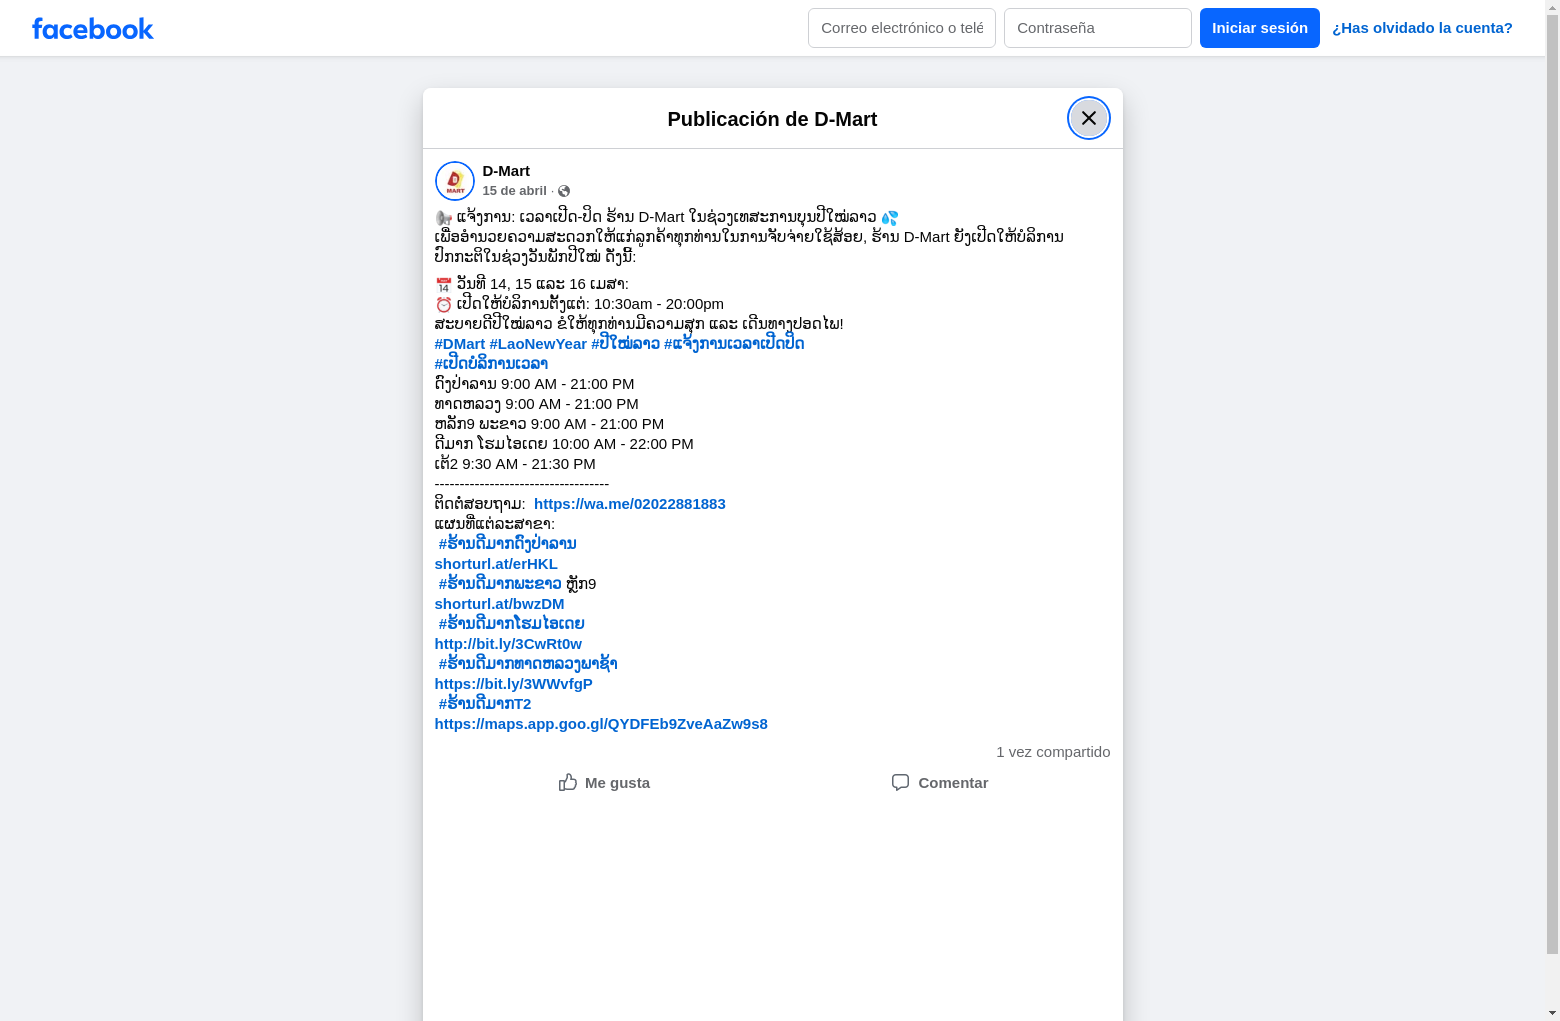Screen dimensions: 1560x1021
Task: Open the #ຮ້ານດີມາກພະຂາວ hashtag
Action: click(500, 584)
